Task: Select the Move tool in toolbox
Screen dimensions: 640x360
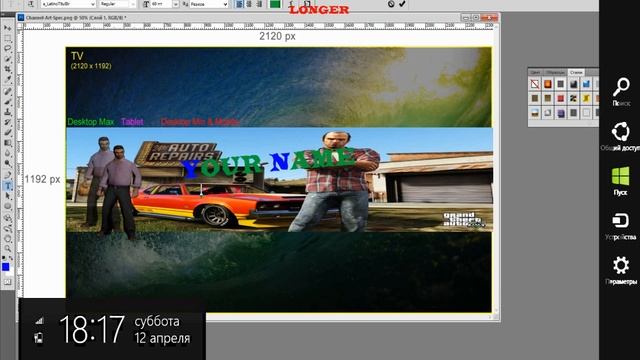Action: 8,28
